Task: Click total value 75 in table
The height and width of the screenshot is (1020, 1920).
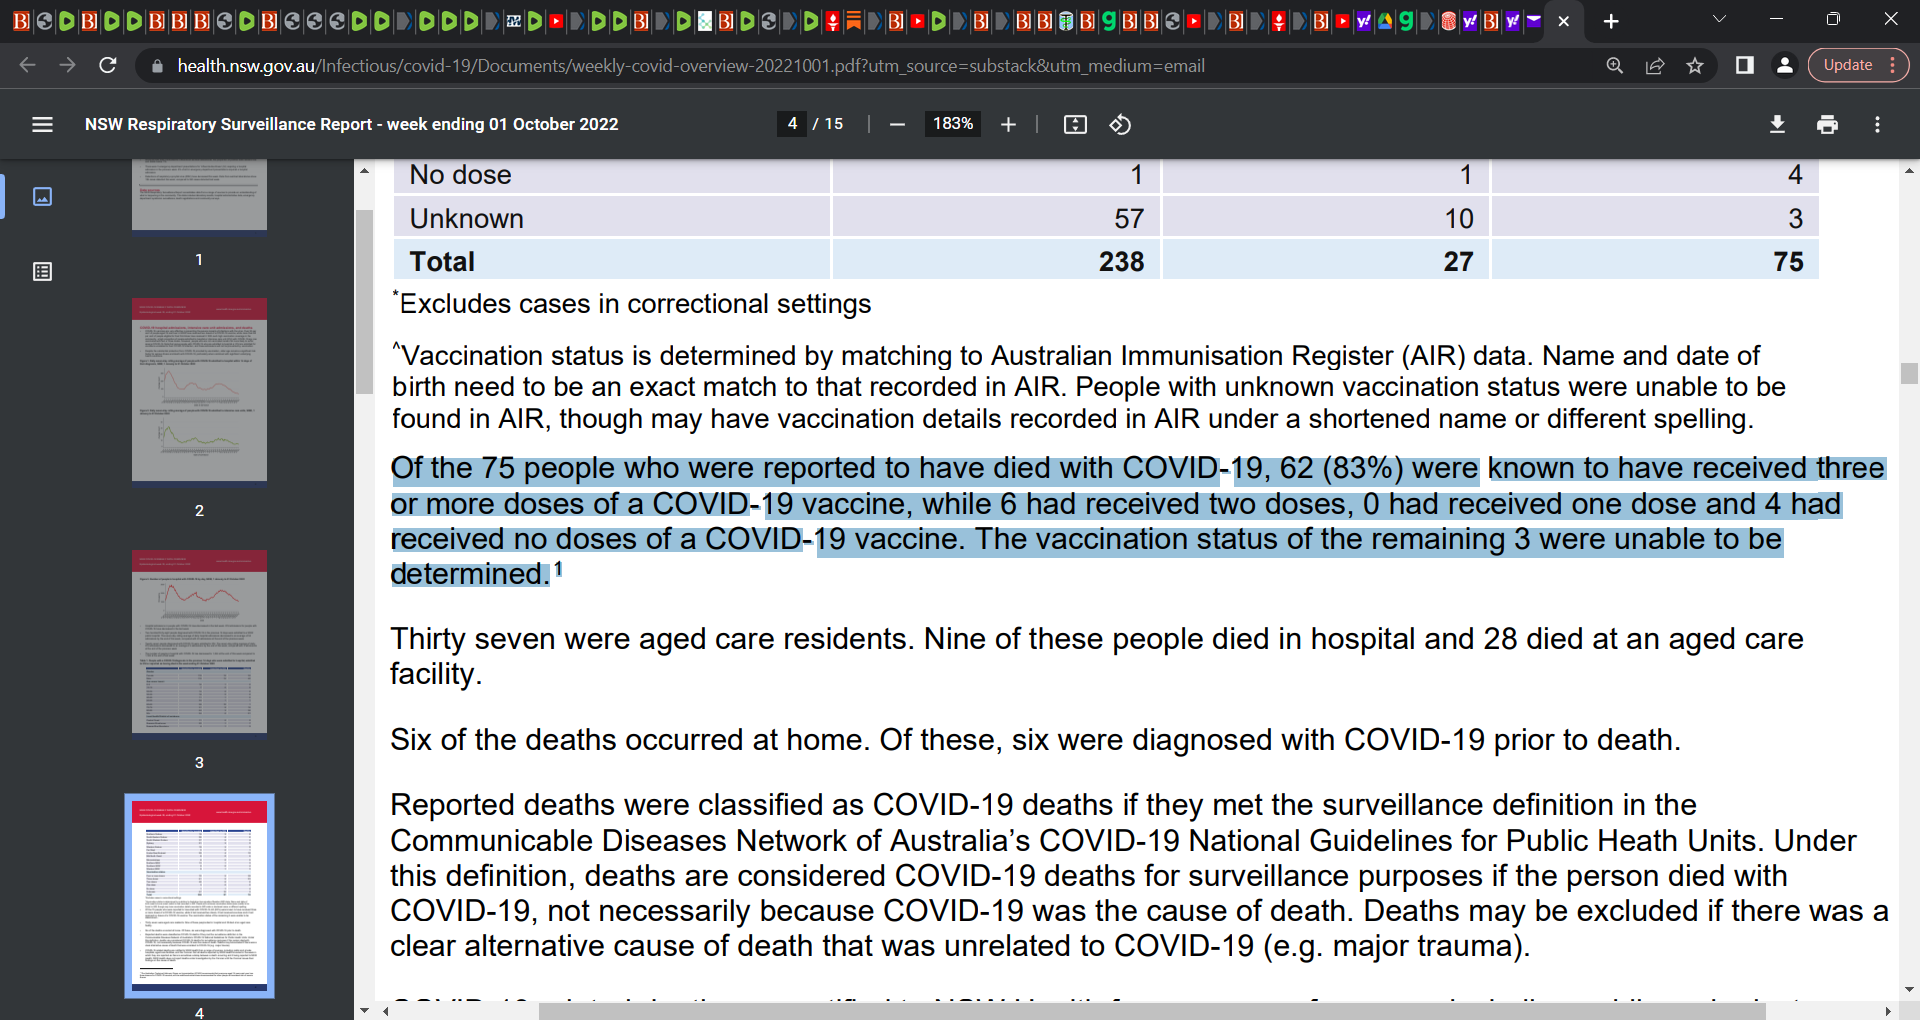Action: (1788, 261)
